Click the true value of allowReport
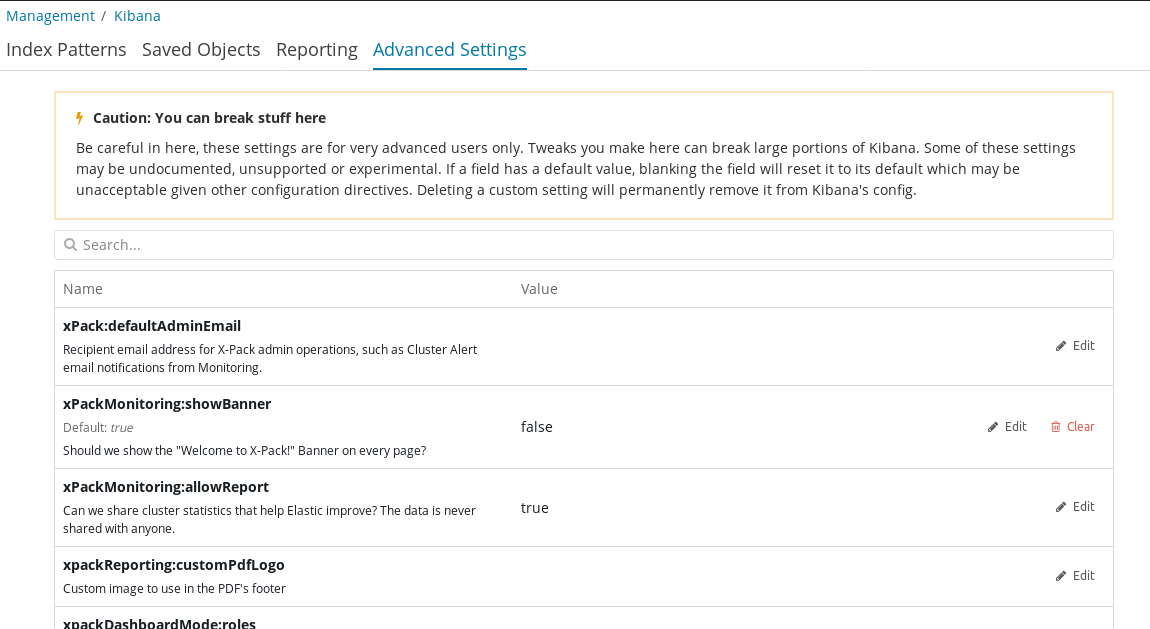The width and height of the screenshot is (1150, 629). pos(535,508)
